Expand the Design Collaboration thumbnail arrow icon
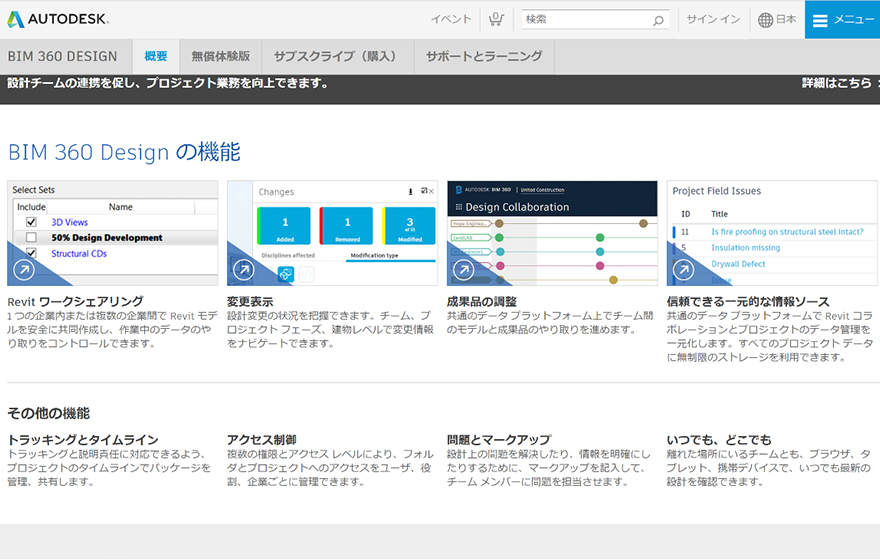The width and height of the screenshot is (880, 560). pos(464,270)
